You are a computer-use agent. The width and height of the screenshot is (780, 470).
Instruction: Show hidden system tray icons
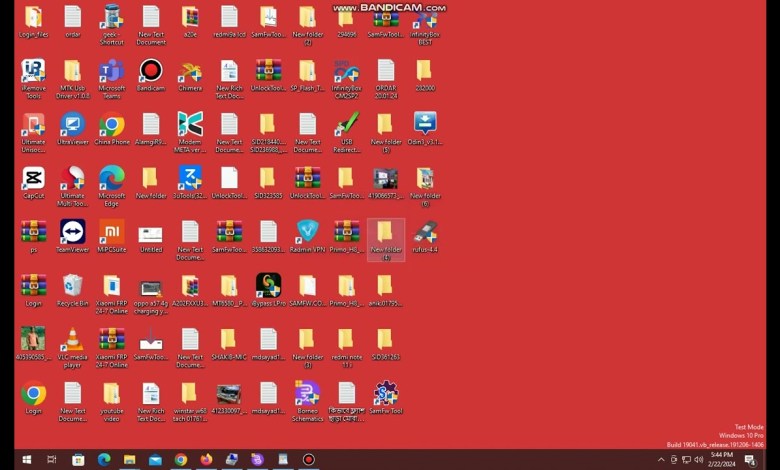click(x=661, y=460)
